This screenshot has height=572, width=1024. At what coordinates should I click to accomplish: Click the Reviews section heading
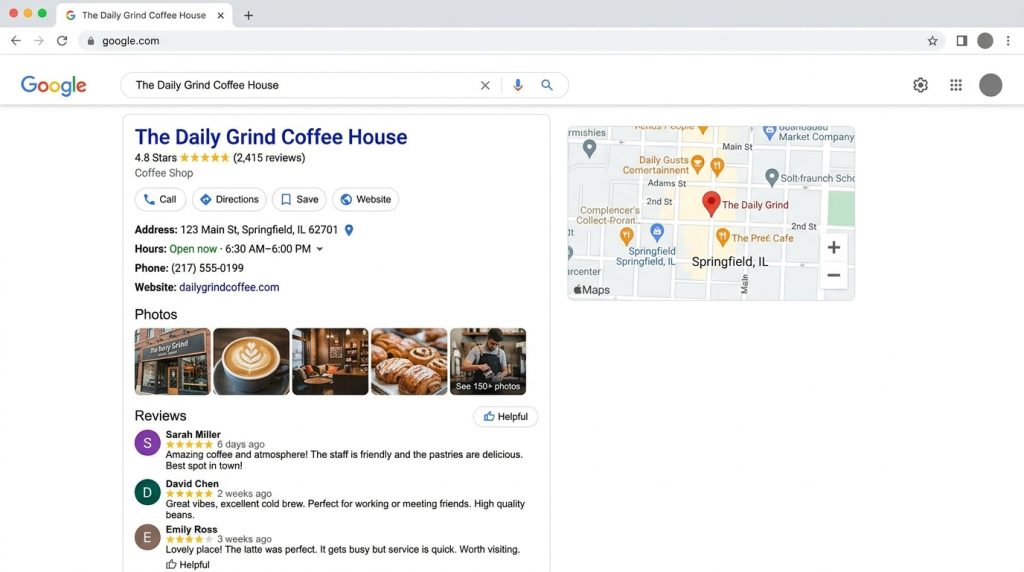click(160, 416)
